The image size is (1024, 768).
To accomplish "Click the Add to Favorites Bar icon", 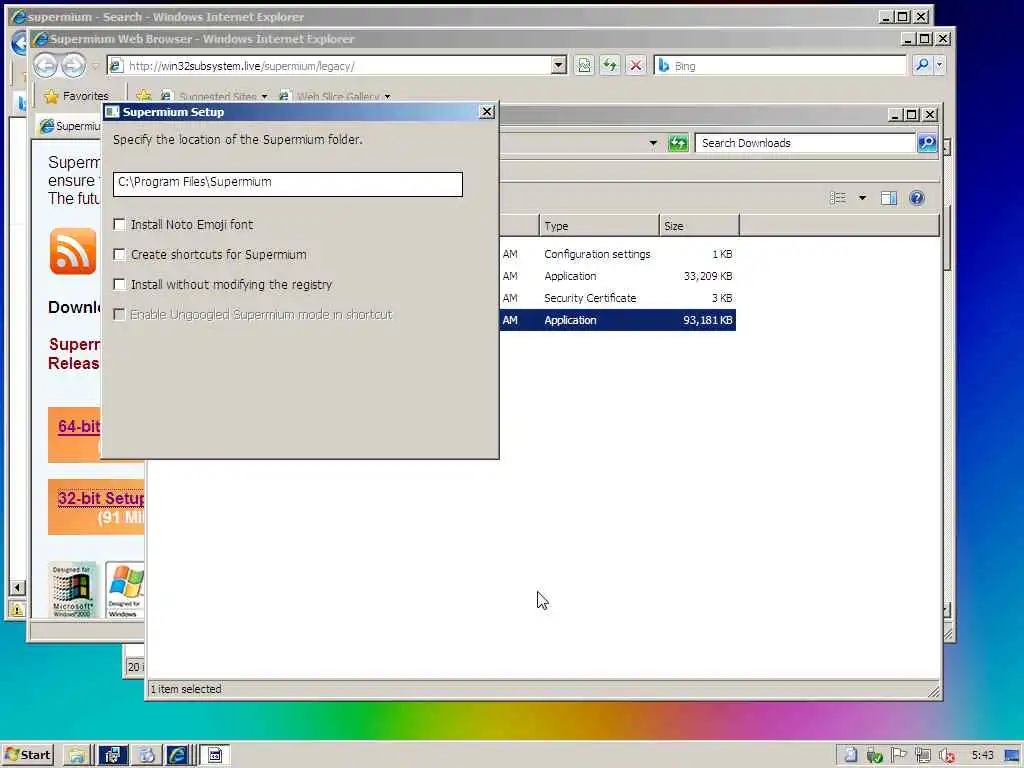I will (x=144, y=96).
